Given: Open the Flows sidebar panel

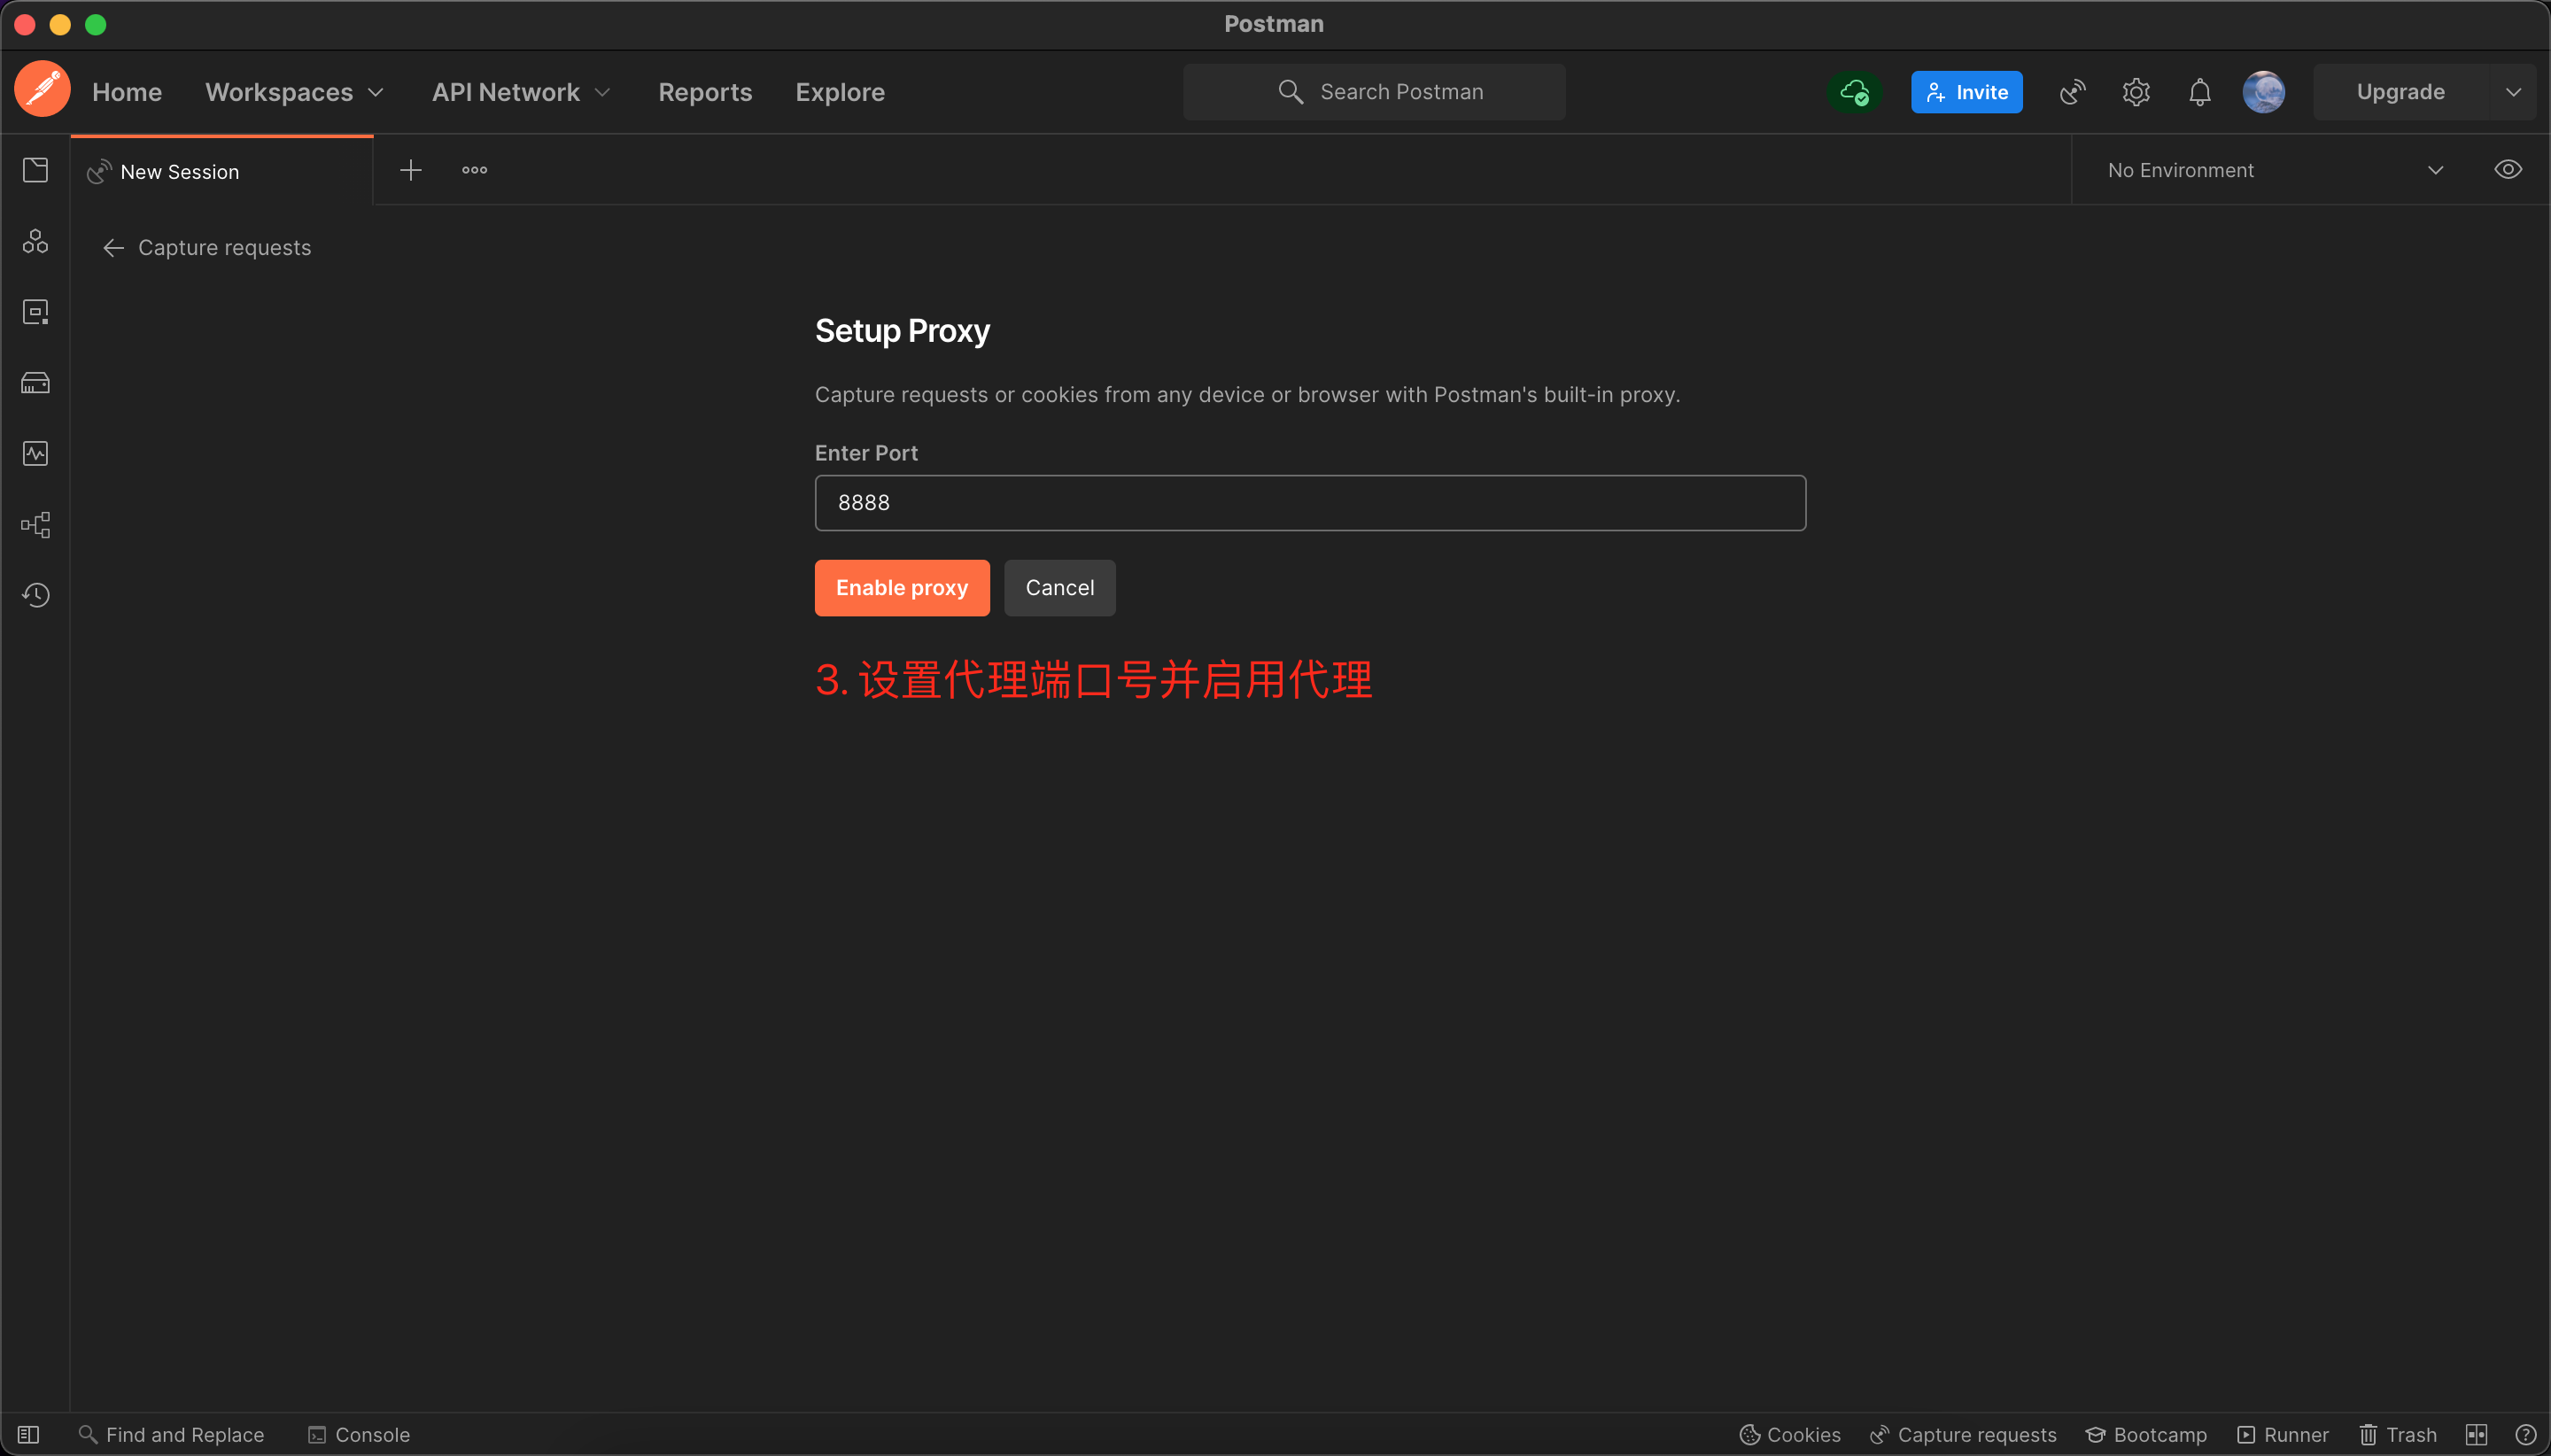Looking at the screenshot, I should [x=36, y=524].
